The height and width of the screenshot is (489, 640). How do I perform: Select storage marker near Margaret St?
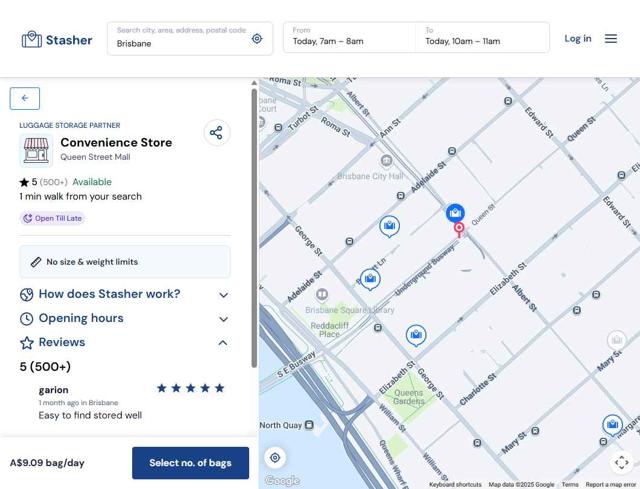pyautogui.click(x=612, y=425)
